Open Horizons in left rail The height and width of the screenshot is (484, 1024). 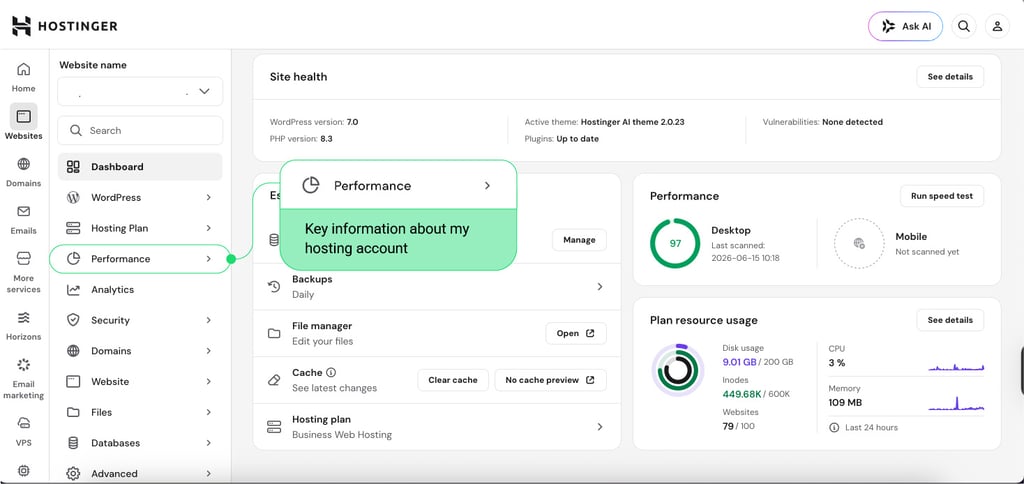point(24,326)
